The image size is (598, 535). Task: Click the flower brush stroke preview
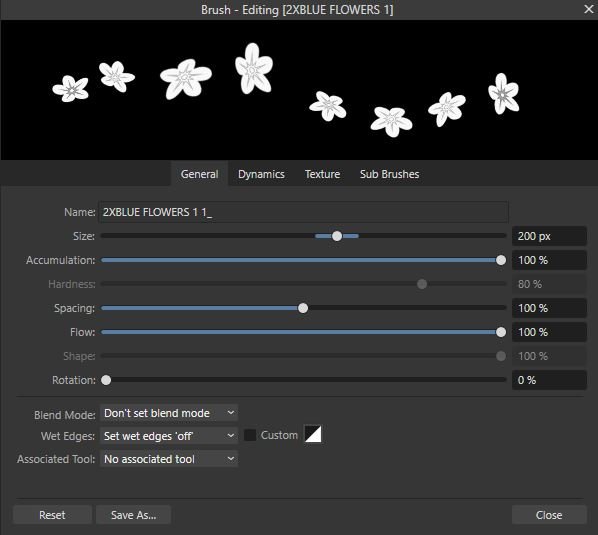(299, 90)
